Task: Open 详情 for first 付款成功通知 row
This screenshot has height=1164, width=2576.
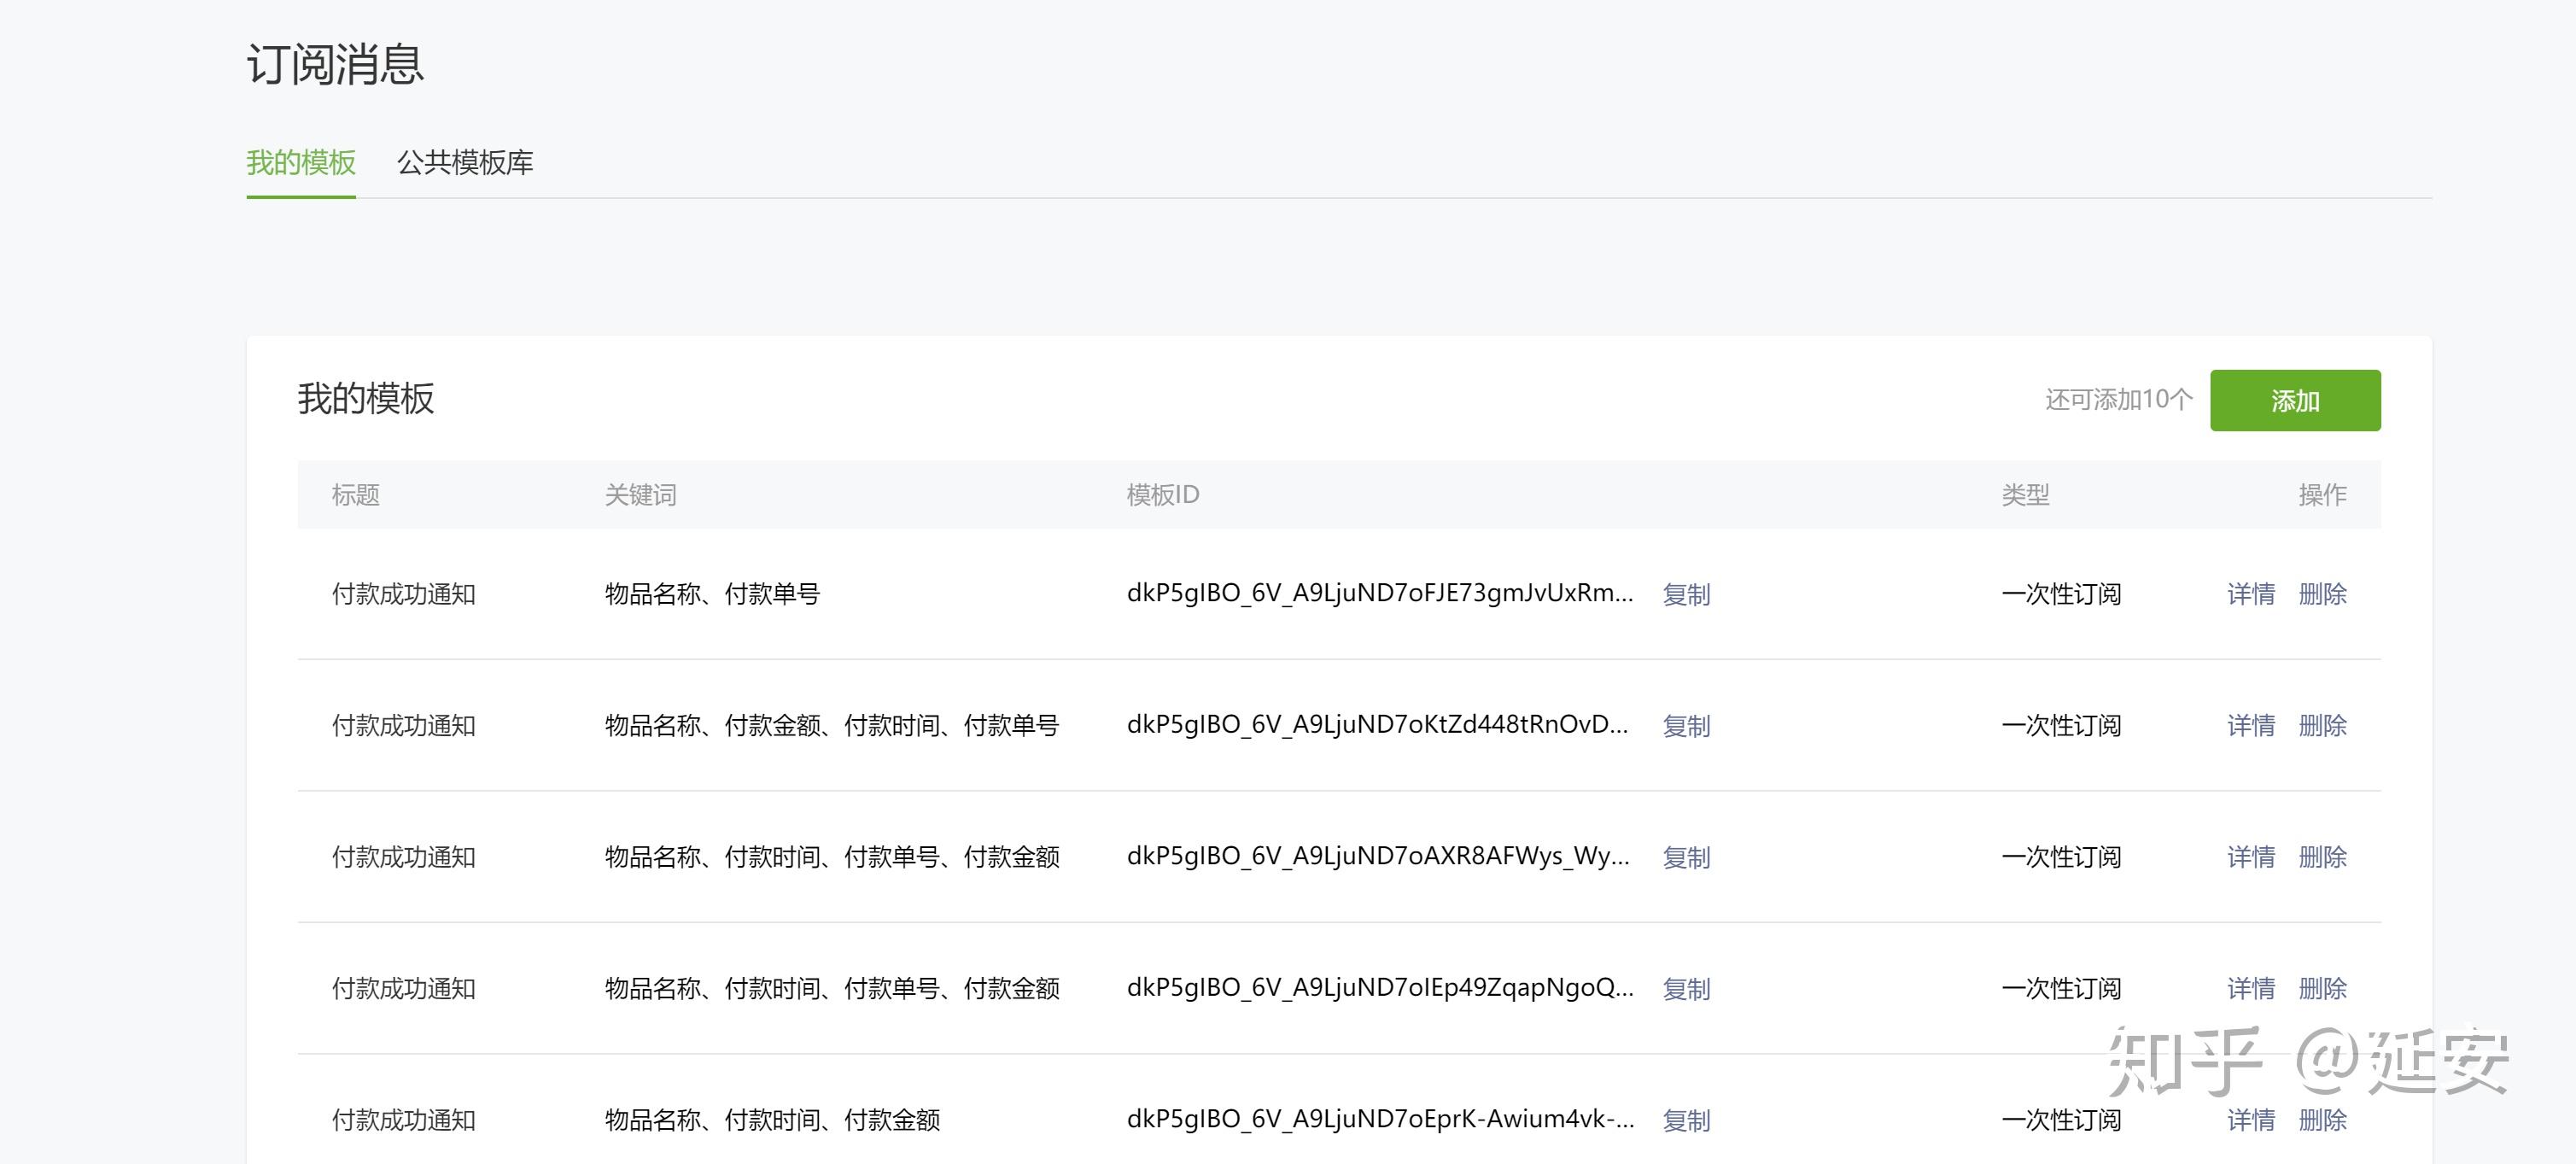Action: click(2250, 594)
